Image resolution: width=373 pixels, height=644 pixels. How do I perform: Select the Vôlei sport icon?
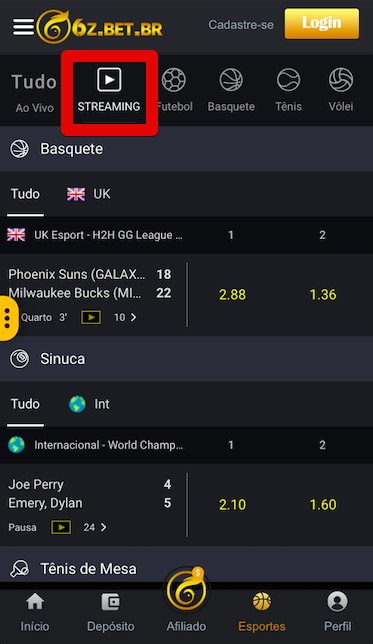(341, 80)
